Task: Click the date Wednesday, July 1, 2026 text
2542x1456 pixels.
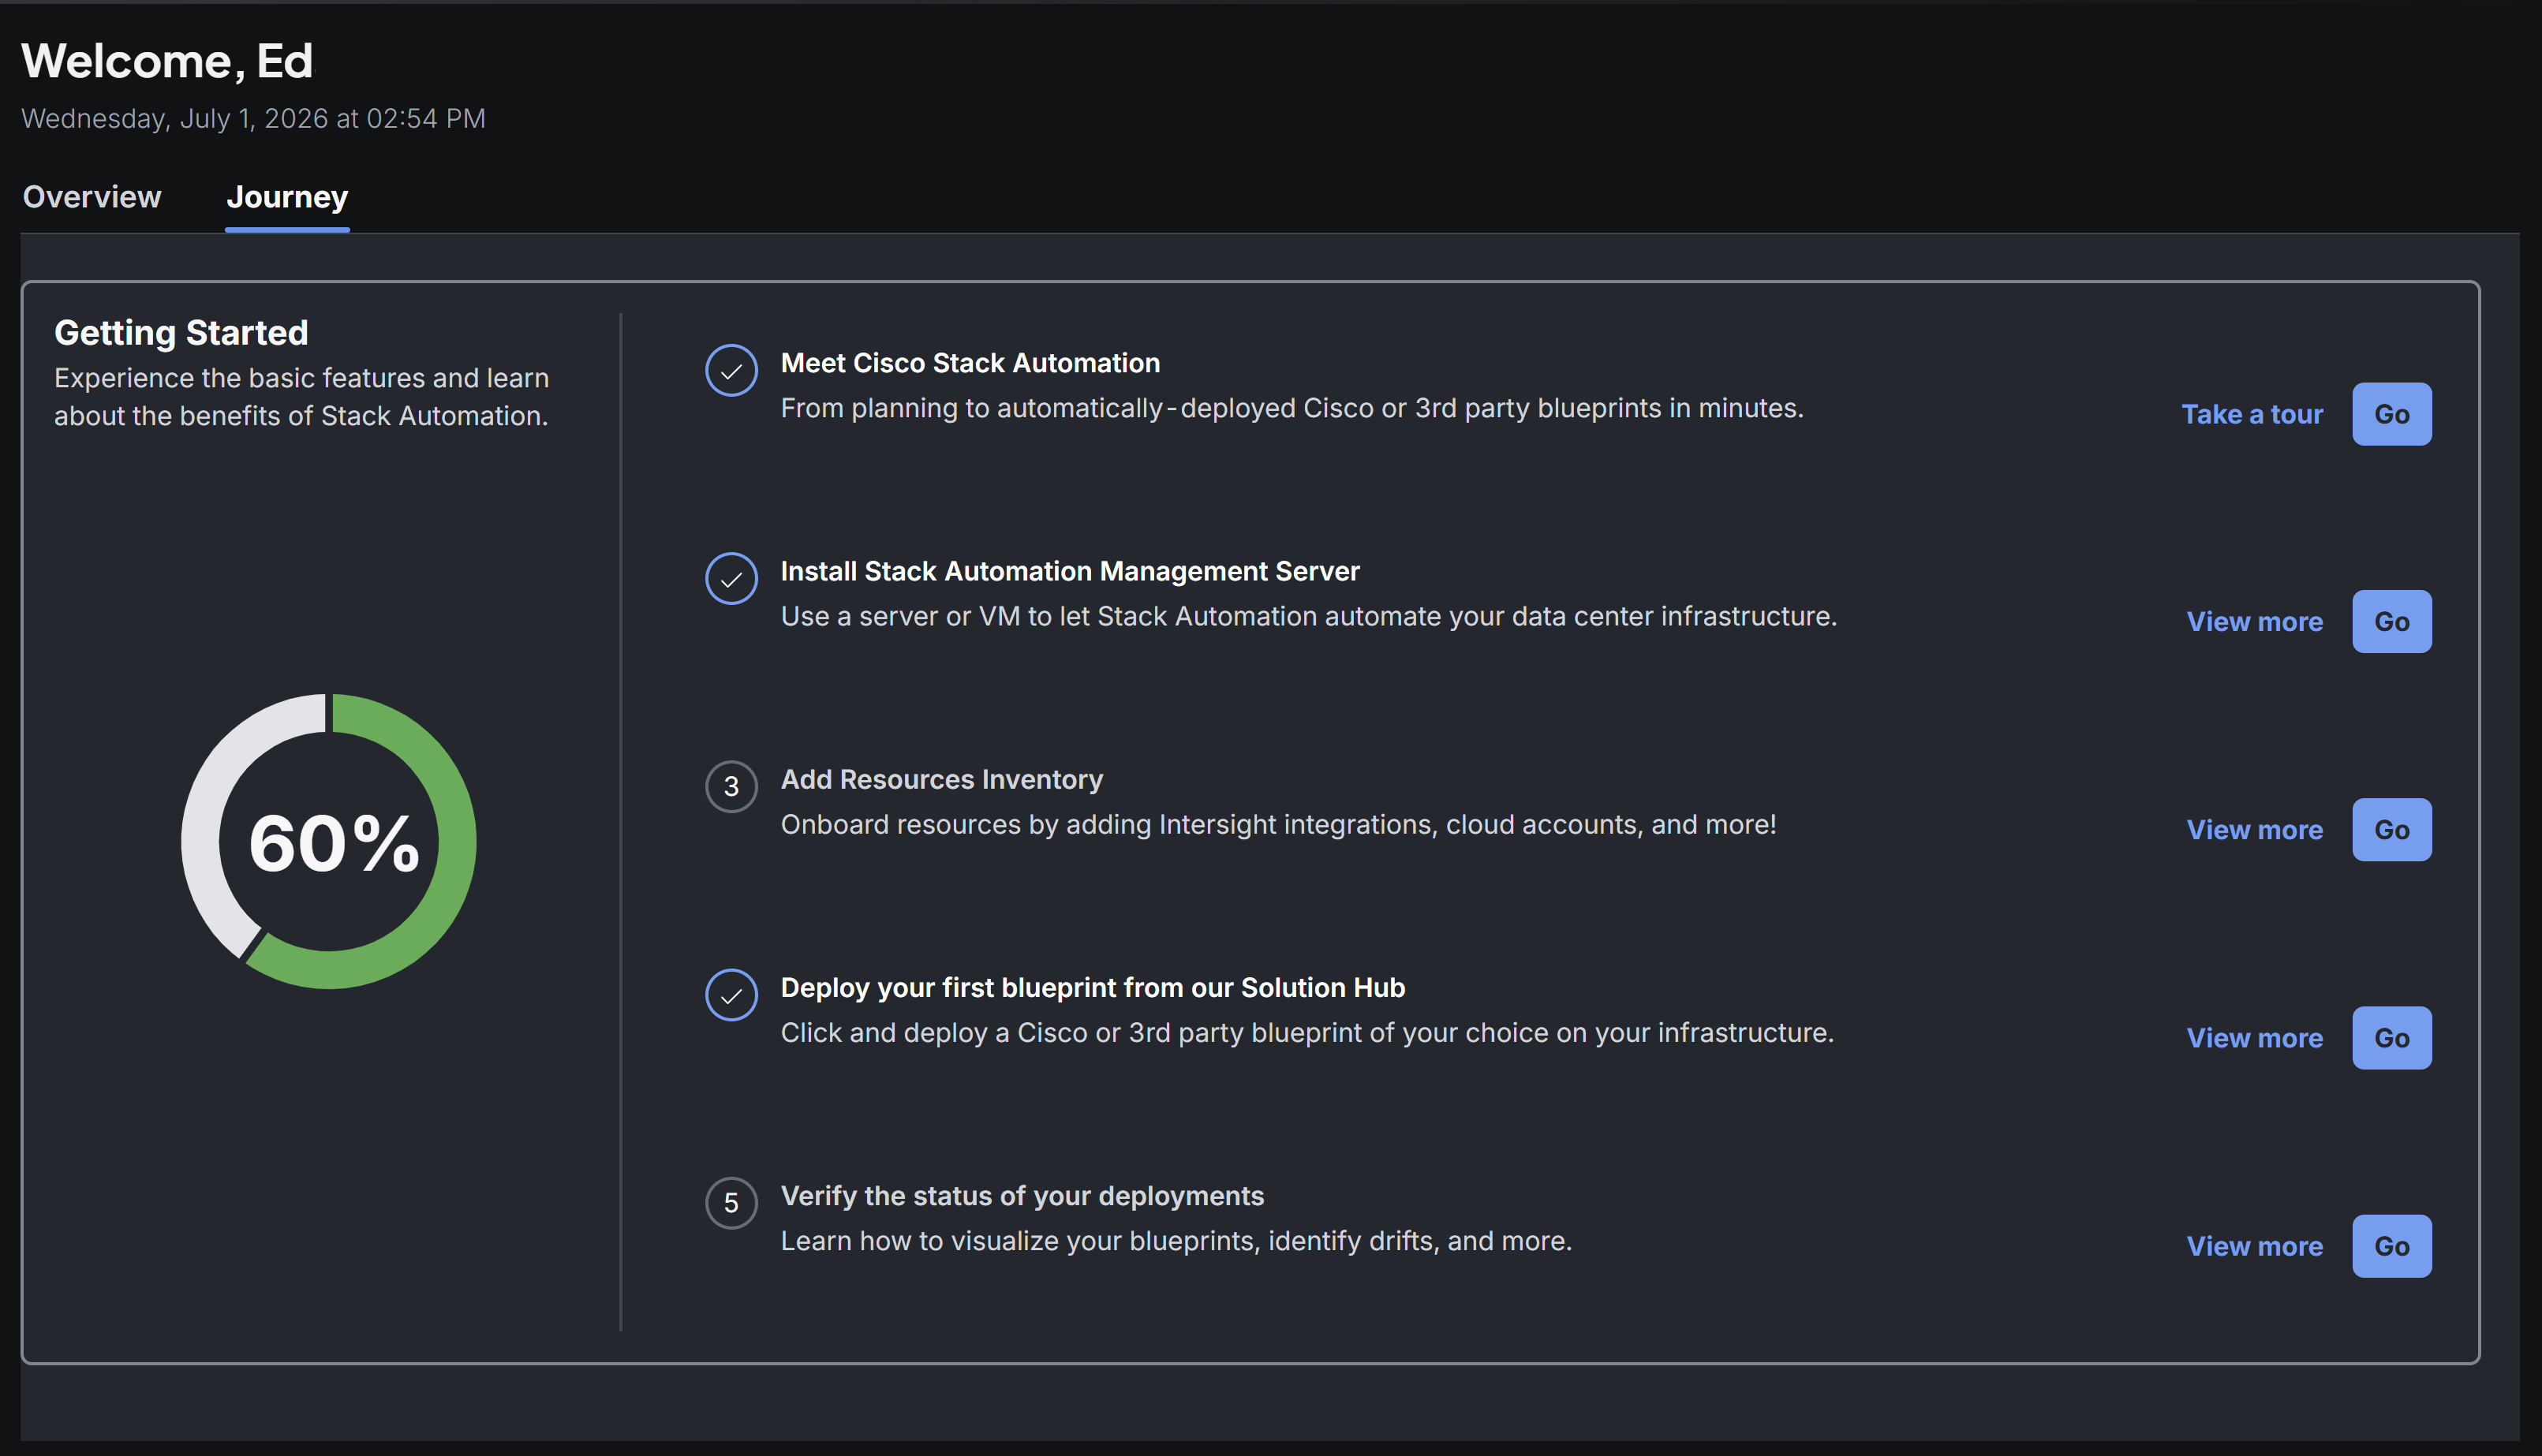Action: [x=253, y=118]
